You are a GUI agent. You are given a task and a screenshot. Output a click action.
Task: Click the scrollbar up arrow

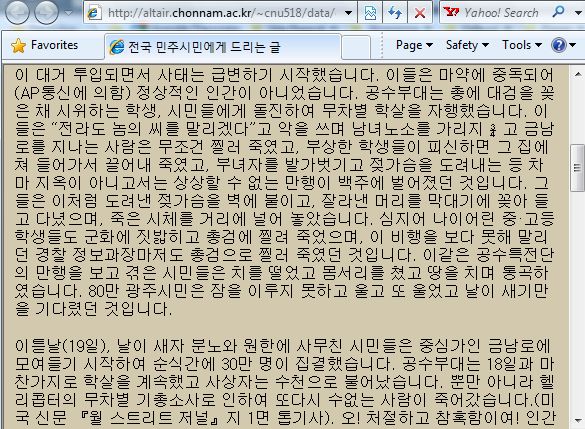click(x=578, y=74)
